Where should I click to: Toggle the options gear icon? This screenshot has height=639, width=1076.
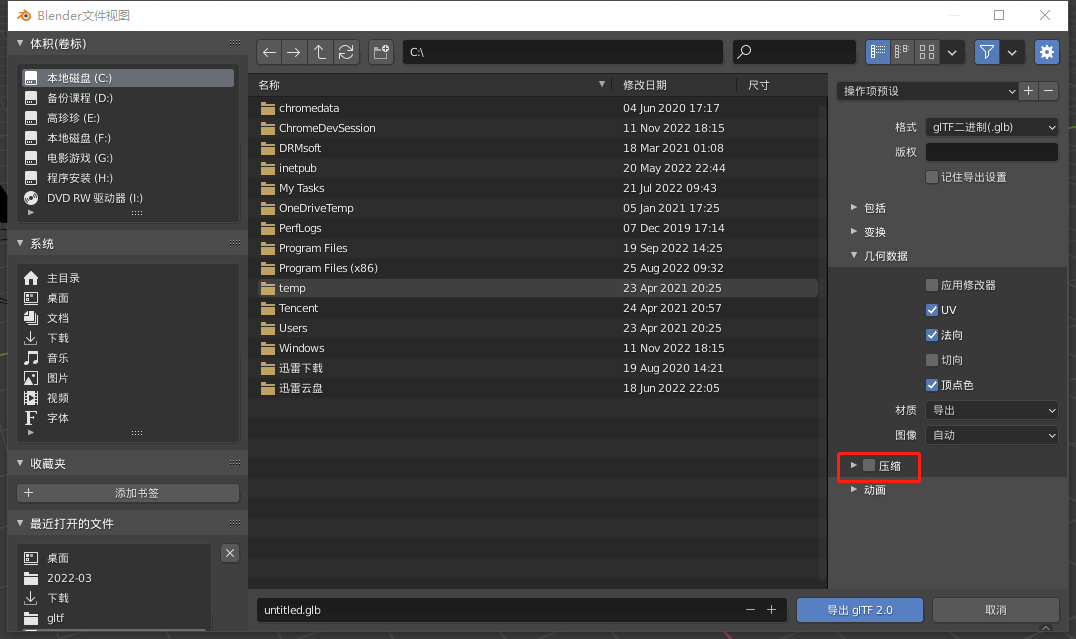click(1046, 52)
